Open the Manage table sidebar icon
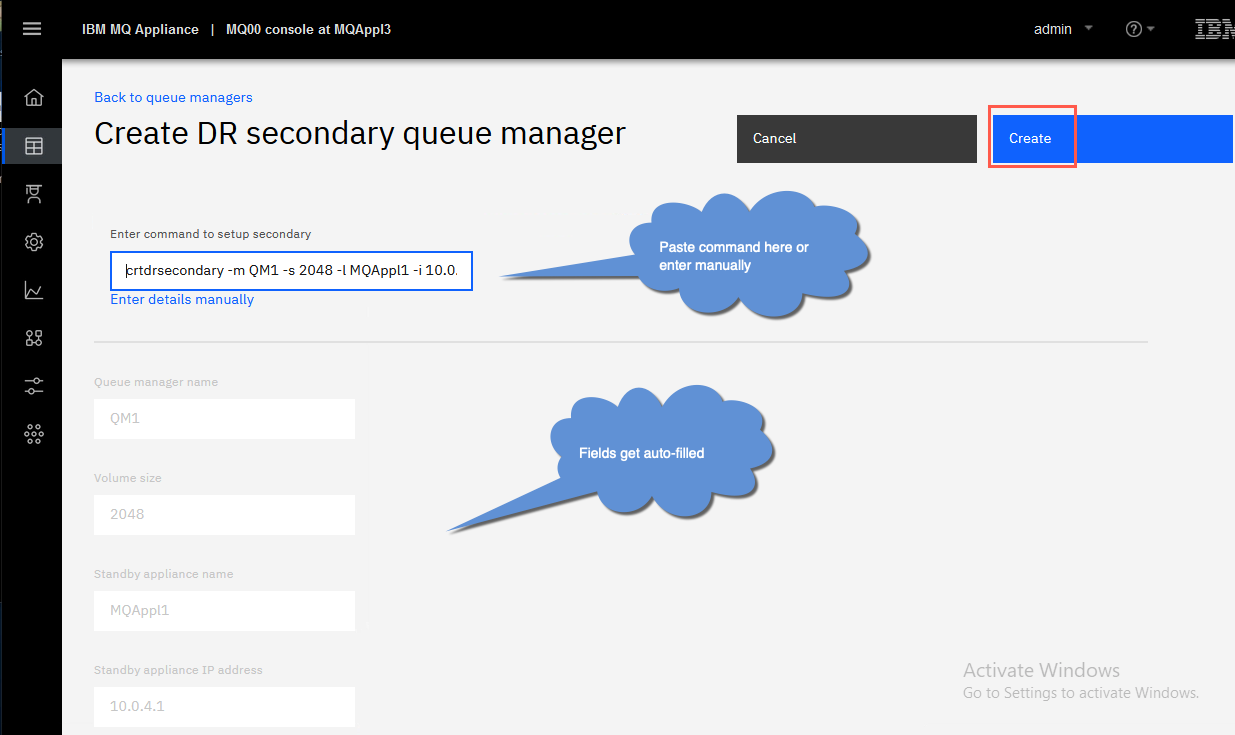The image size is (1235, 735). click(x=34, y=146)
